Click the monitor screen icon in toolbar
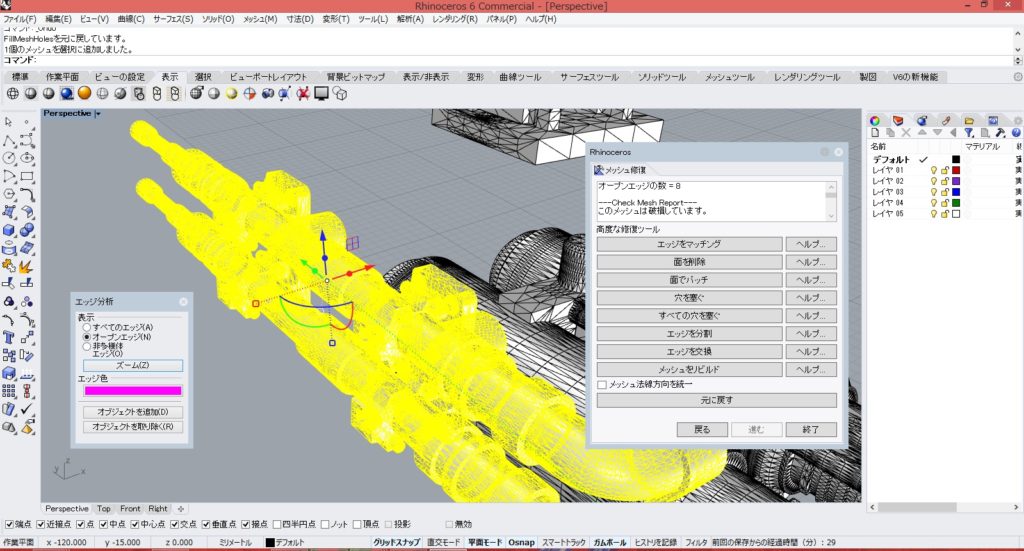The width and height of the screenshot is (1024, 551). pos(321,94)
